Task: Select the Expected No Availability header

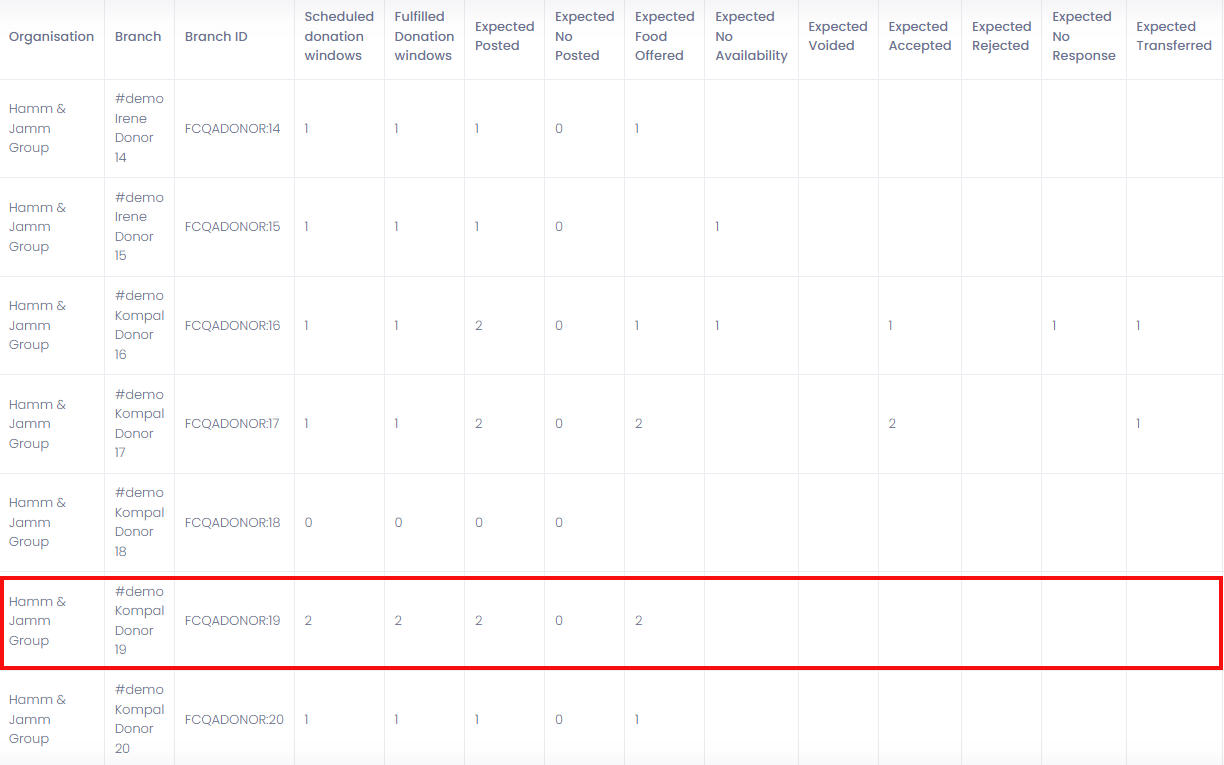Action: coord(751,37)
